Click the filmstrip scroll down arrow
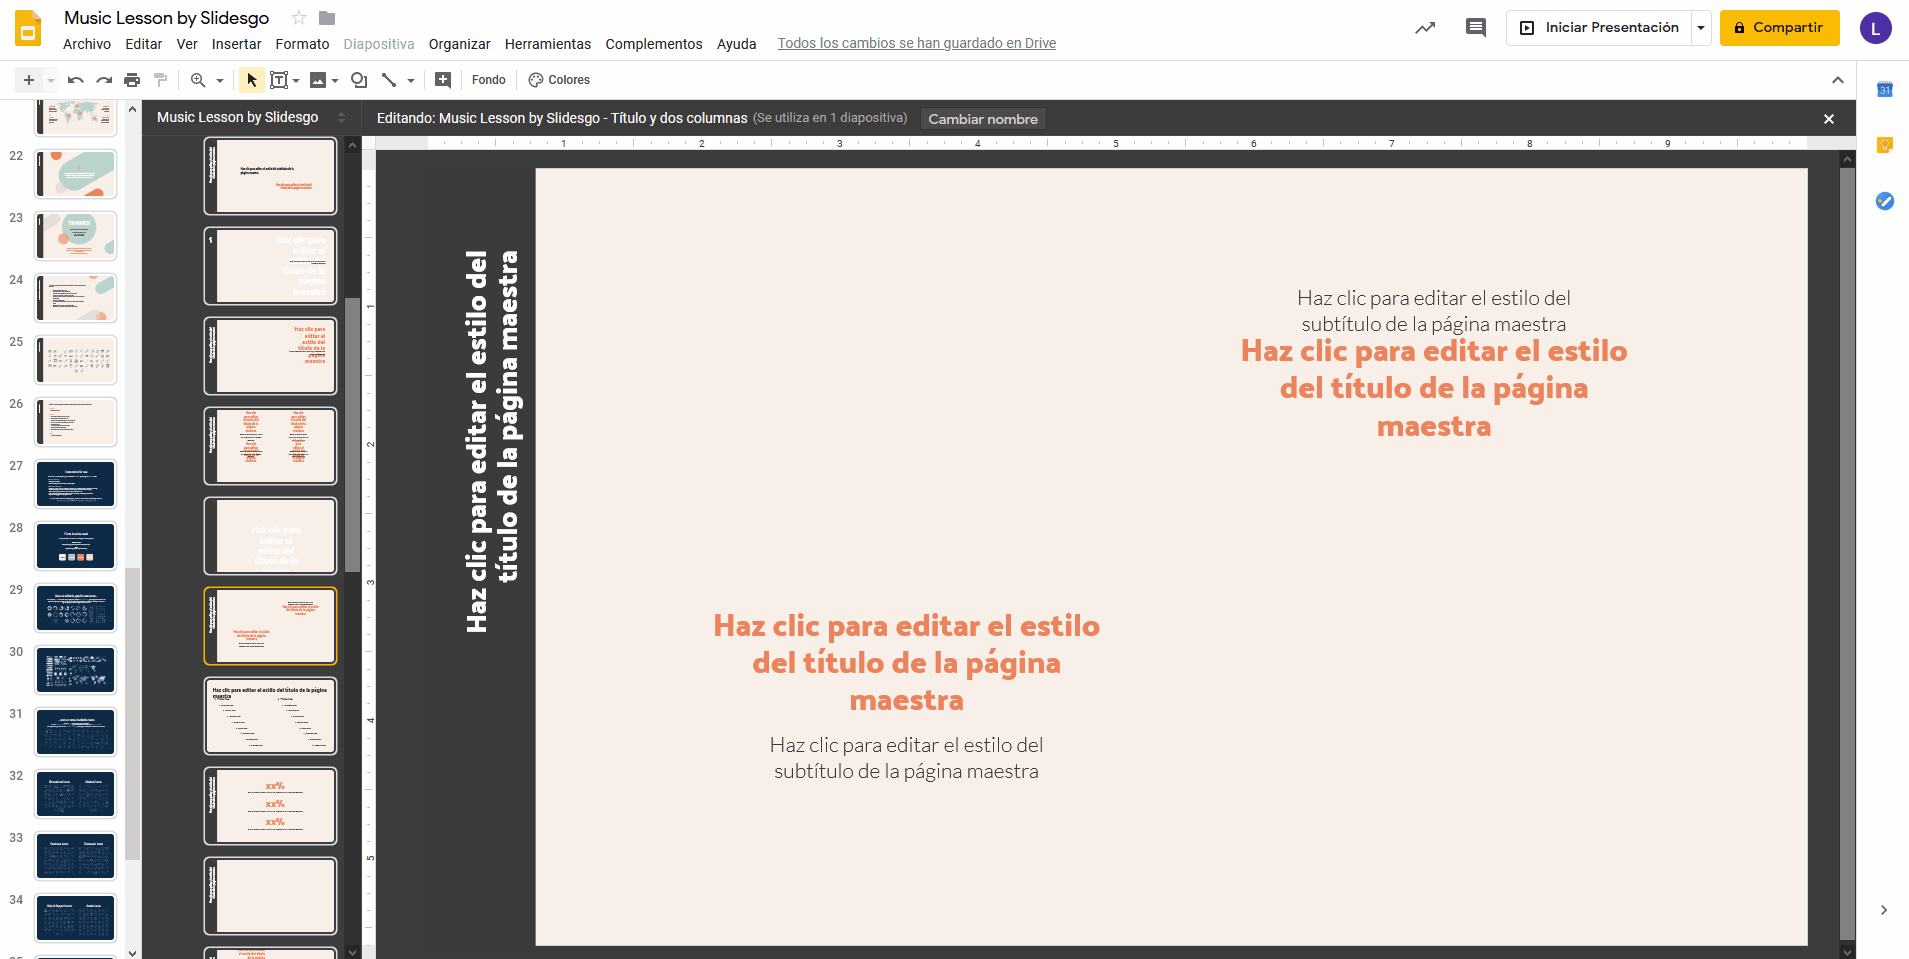Image resolution: width=1909 pixels, height=959 pixels. [x=133, y=952]
